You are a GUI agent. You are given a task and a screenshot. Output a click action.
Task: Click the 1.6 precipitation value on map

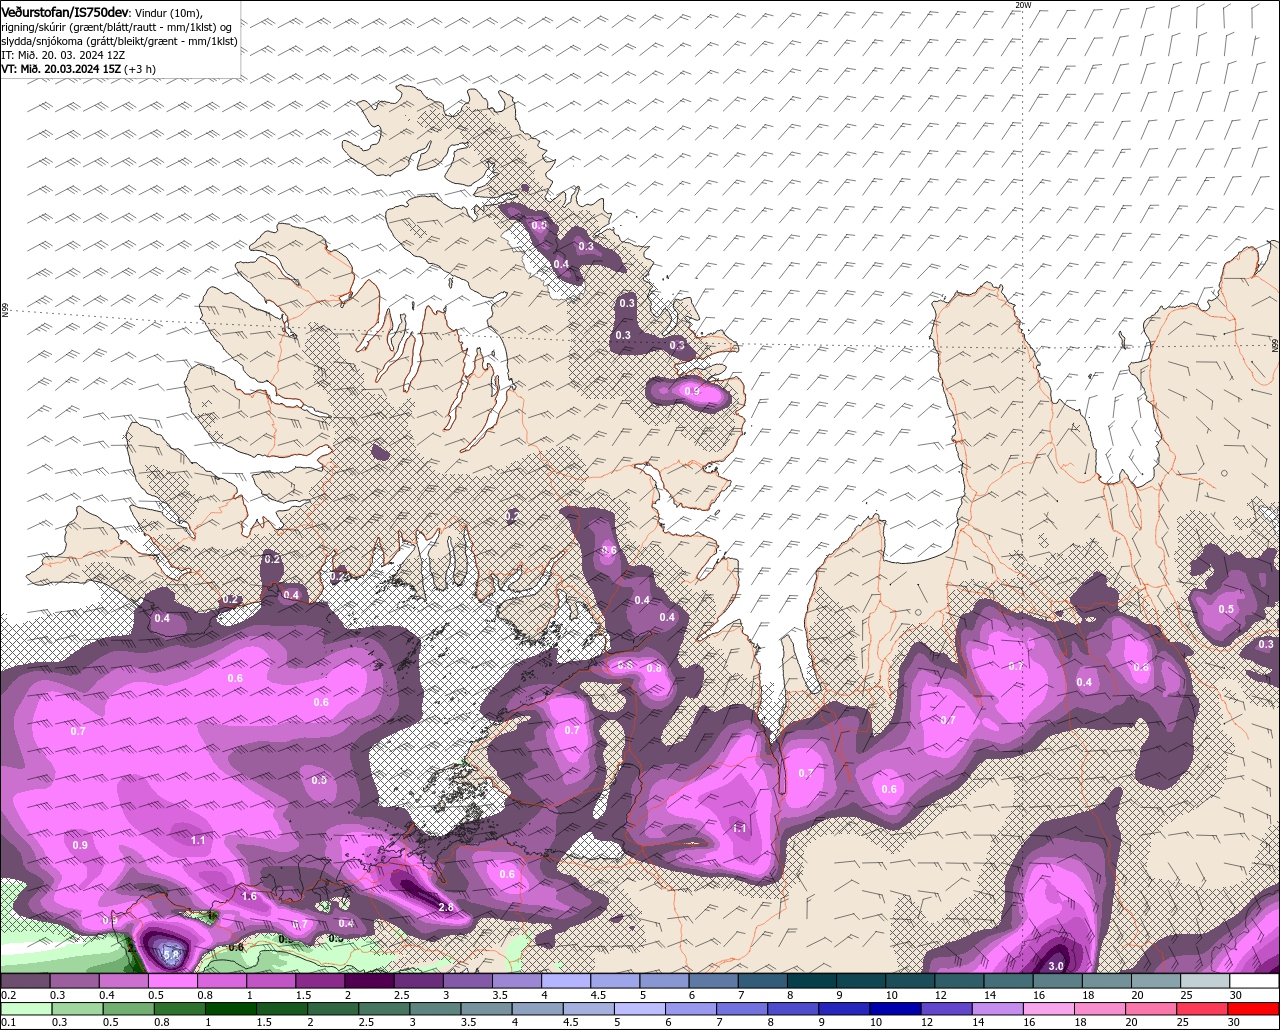pyautogui.click(x=249, y=896)
